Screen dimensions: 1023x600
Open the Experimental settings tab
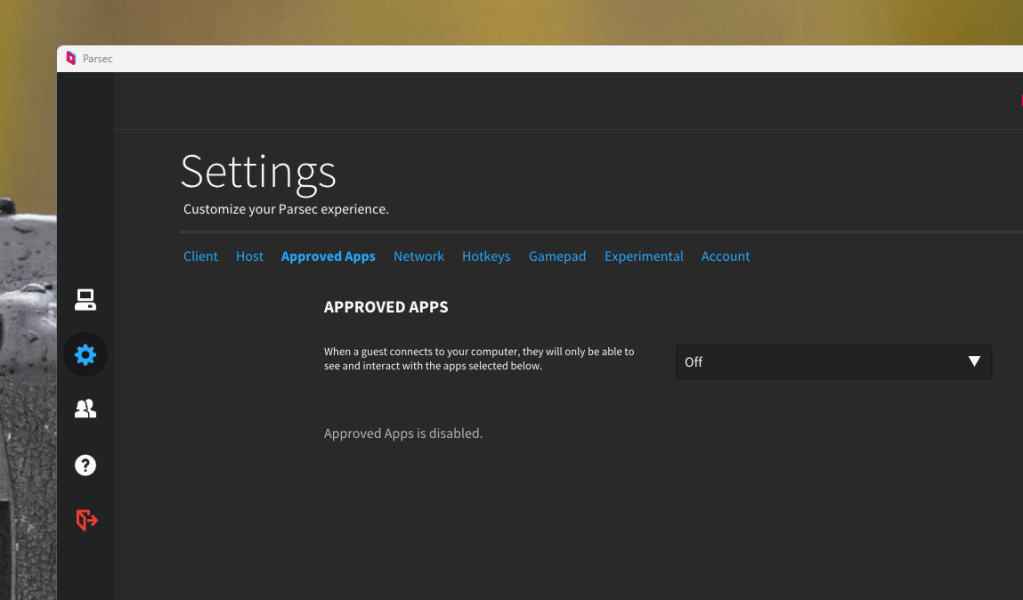coord(644,256)
